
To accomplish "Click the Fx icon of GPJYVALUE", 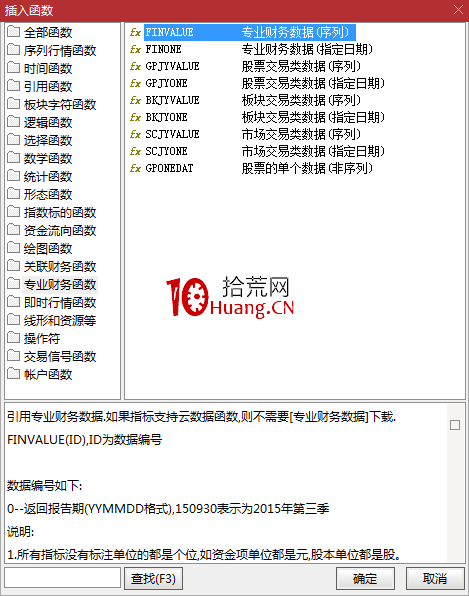I will 135,67.
